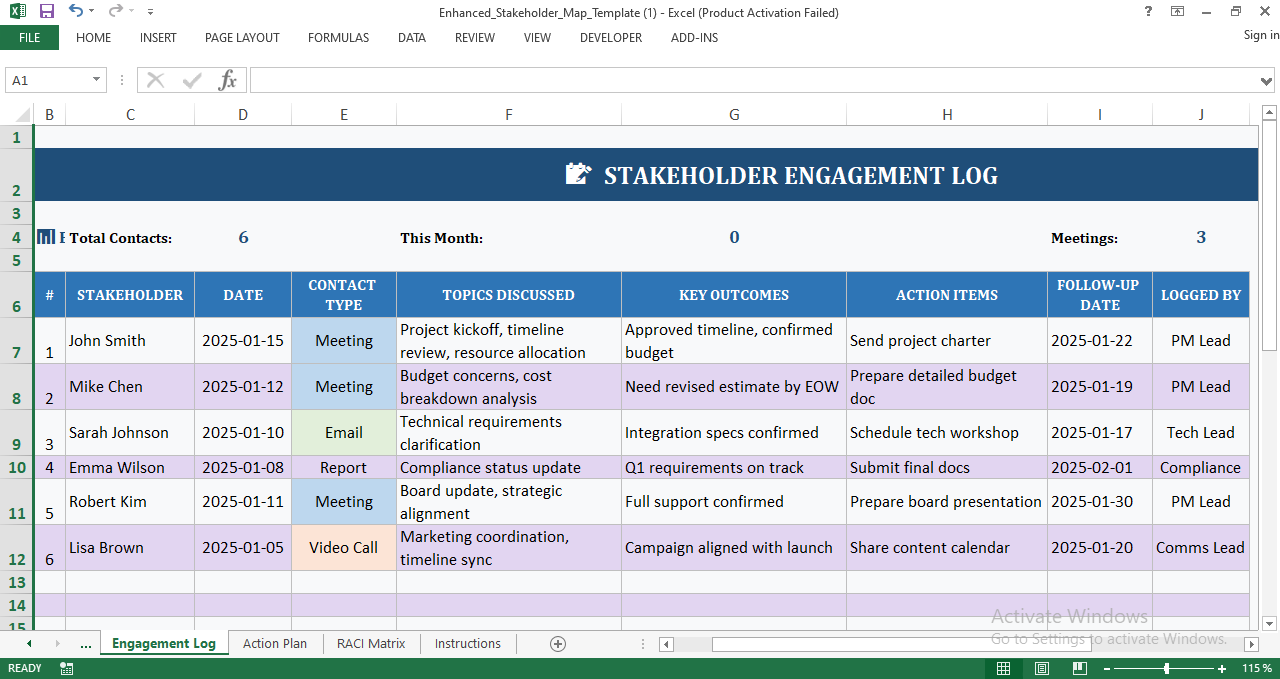
Task: Add a new sheet with plus button
Action: pyautogui.click(x=558, y=644)
